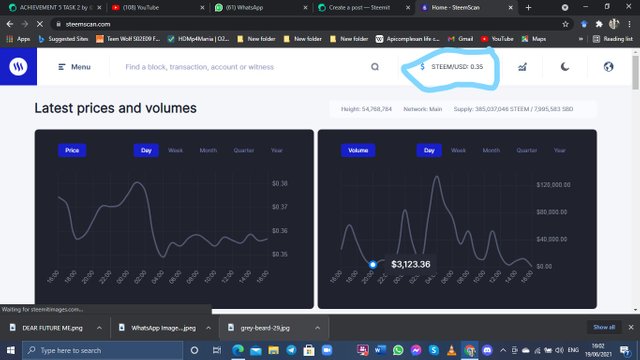Open the Maps bookmark

click(534, 39)
